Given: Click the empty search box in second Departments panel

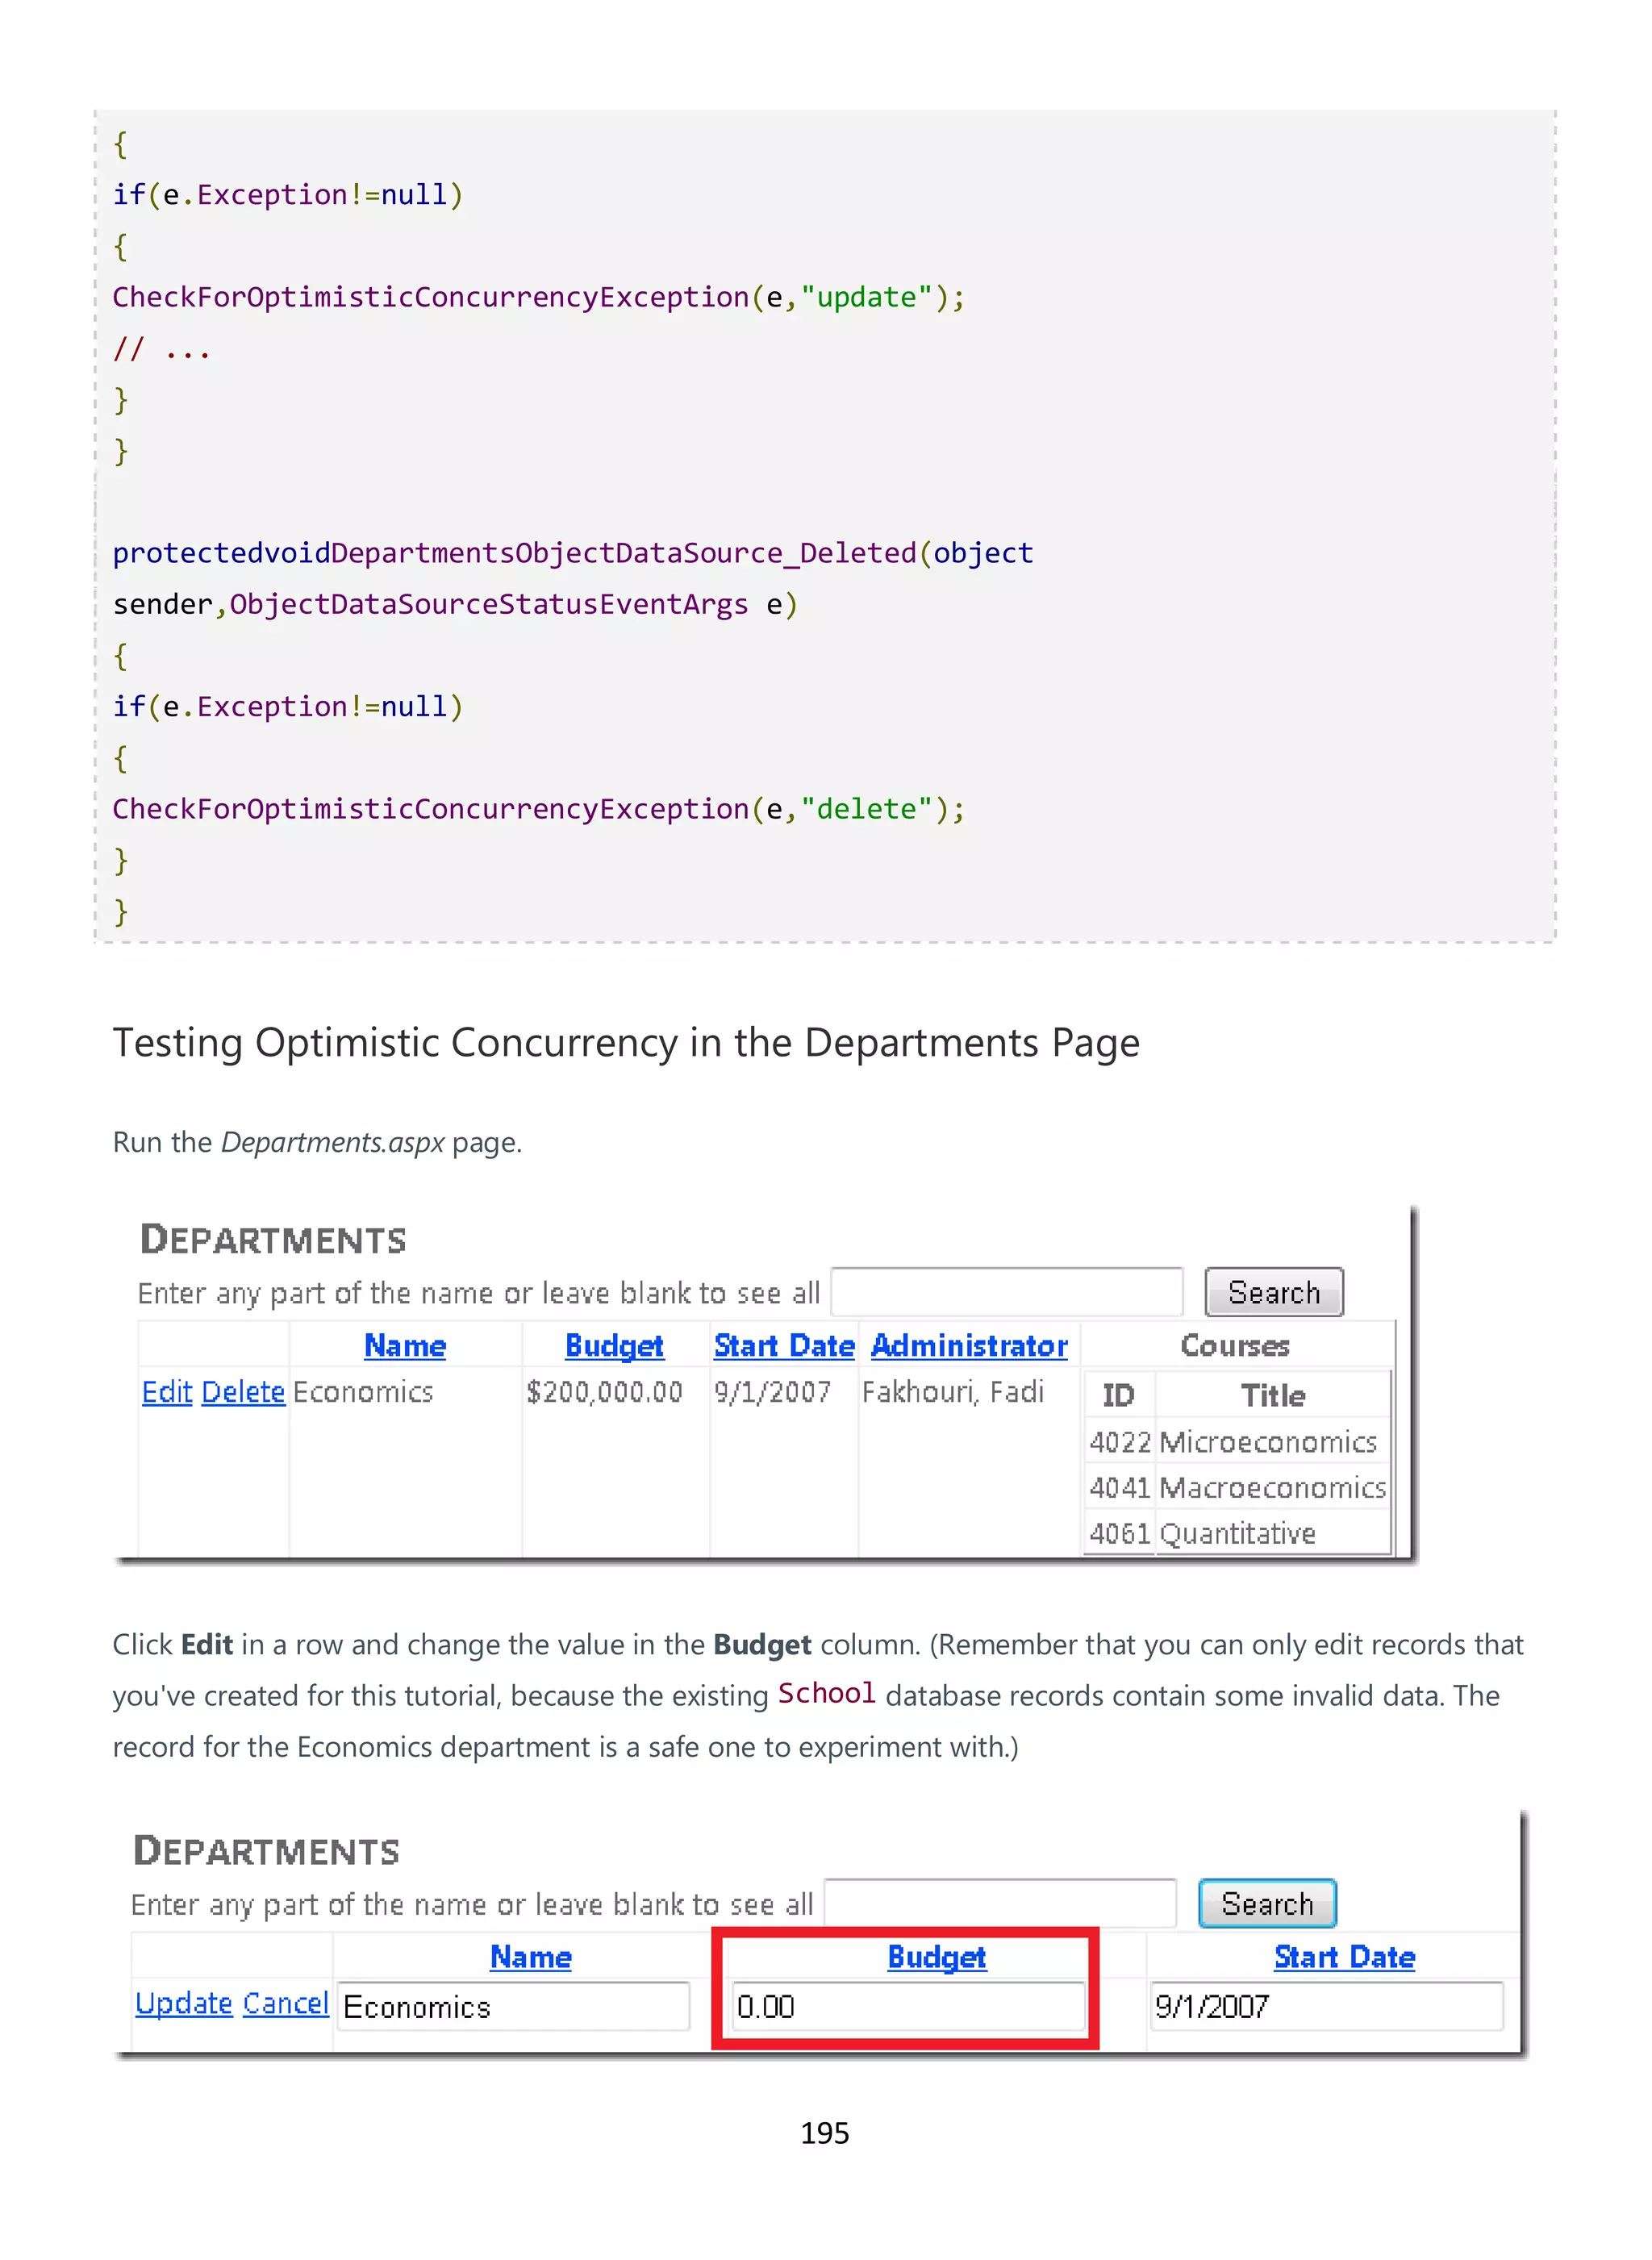Looking at the screenshot, I should pyautogui.click(x=1000, y=1903).
